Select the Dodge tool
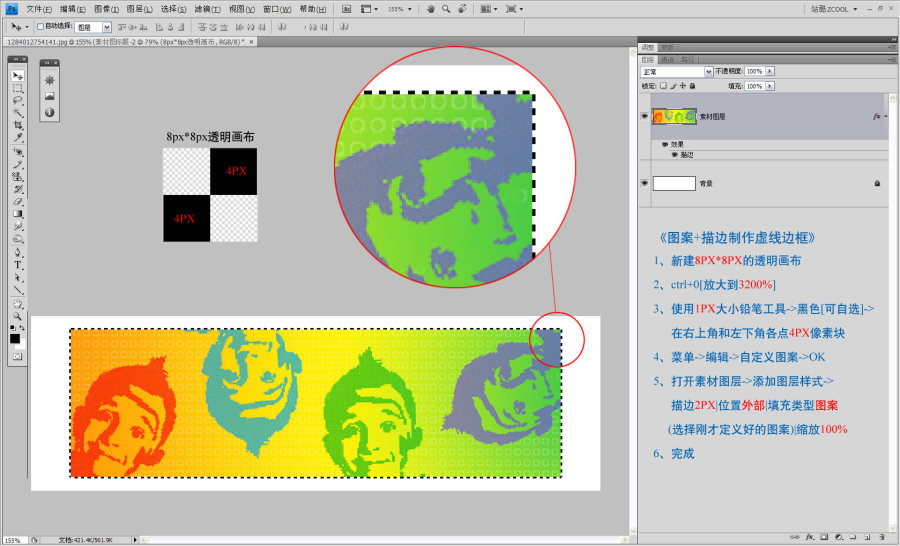Viewport: 900px width, 546px height. click(x=18, y=239)
